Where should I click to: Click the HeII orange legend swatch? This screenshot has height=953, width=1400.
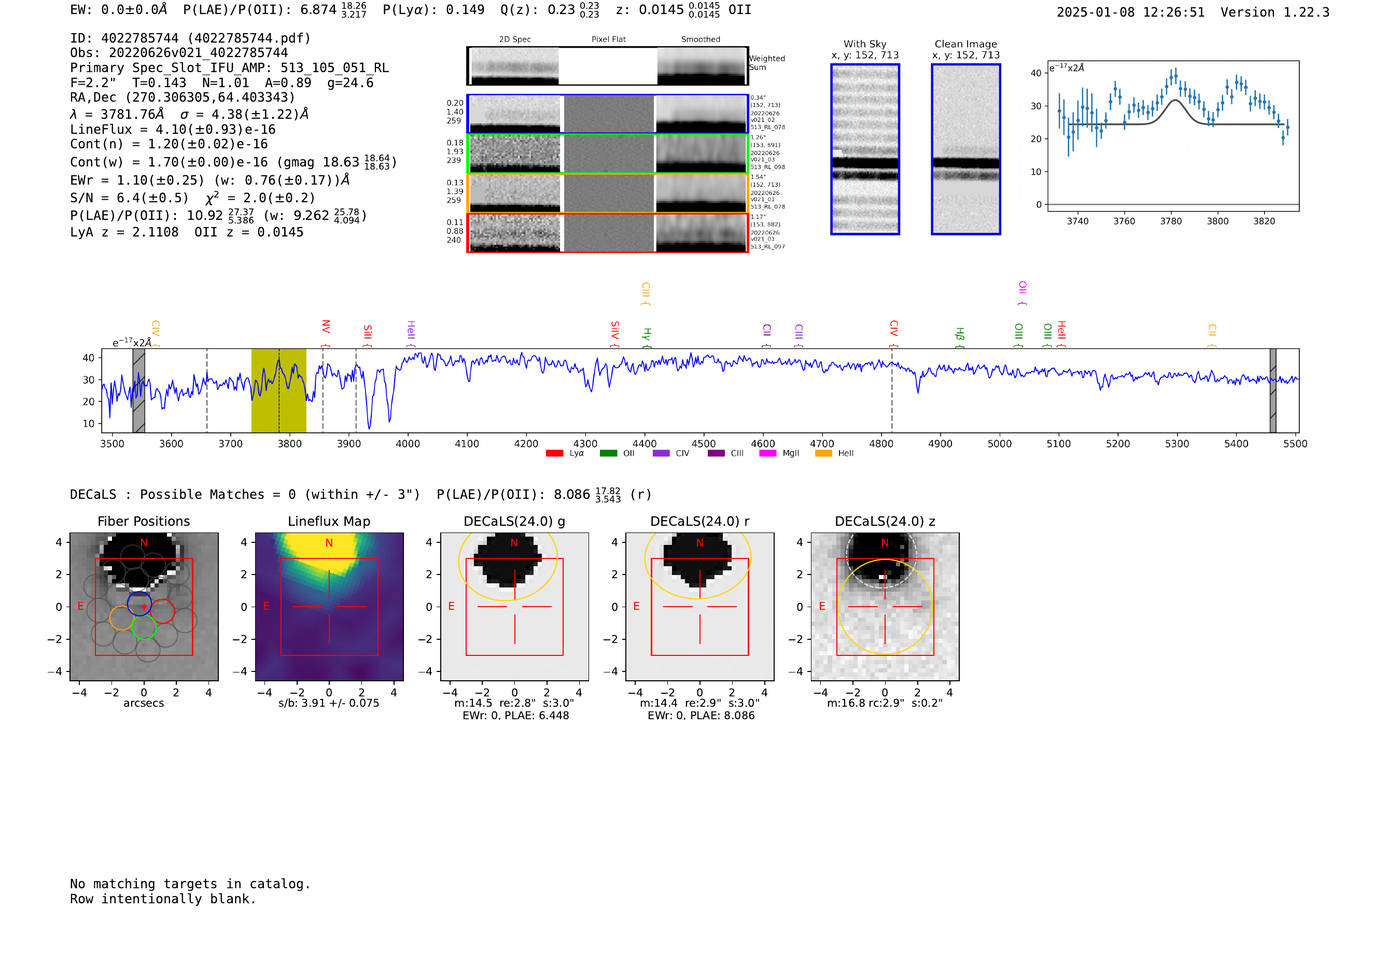[x=823, y=454]
